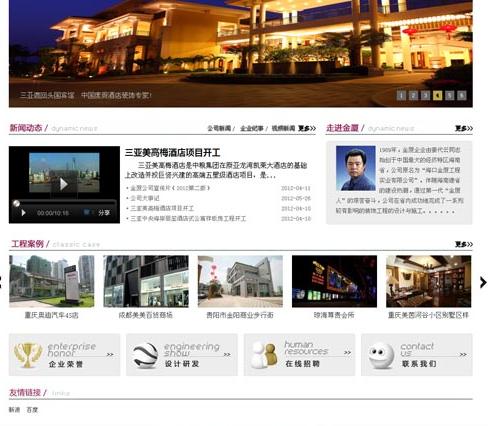
Task: Open the 公司大事记 news item
Action: click(x=145, y=198)
